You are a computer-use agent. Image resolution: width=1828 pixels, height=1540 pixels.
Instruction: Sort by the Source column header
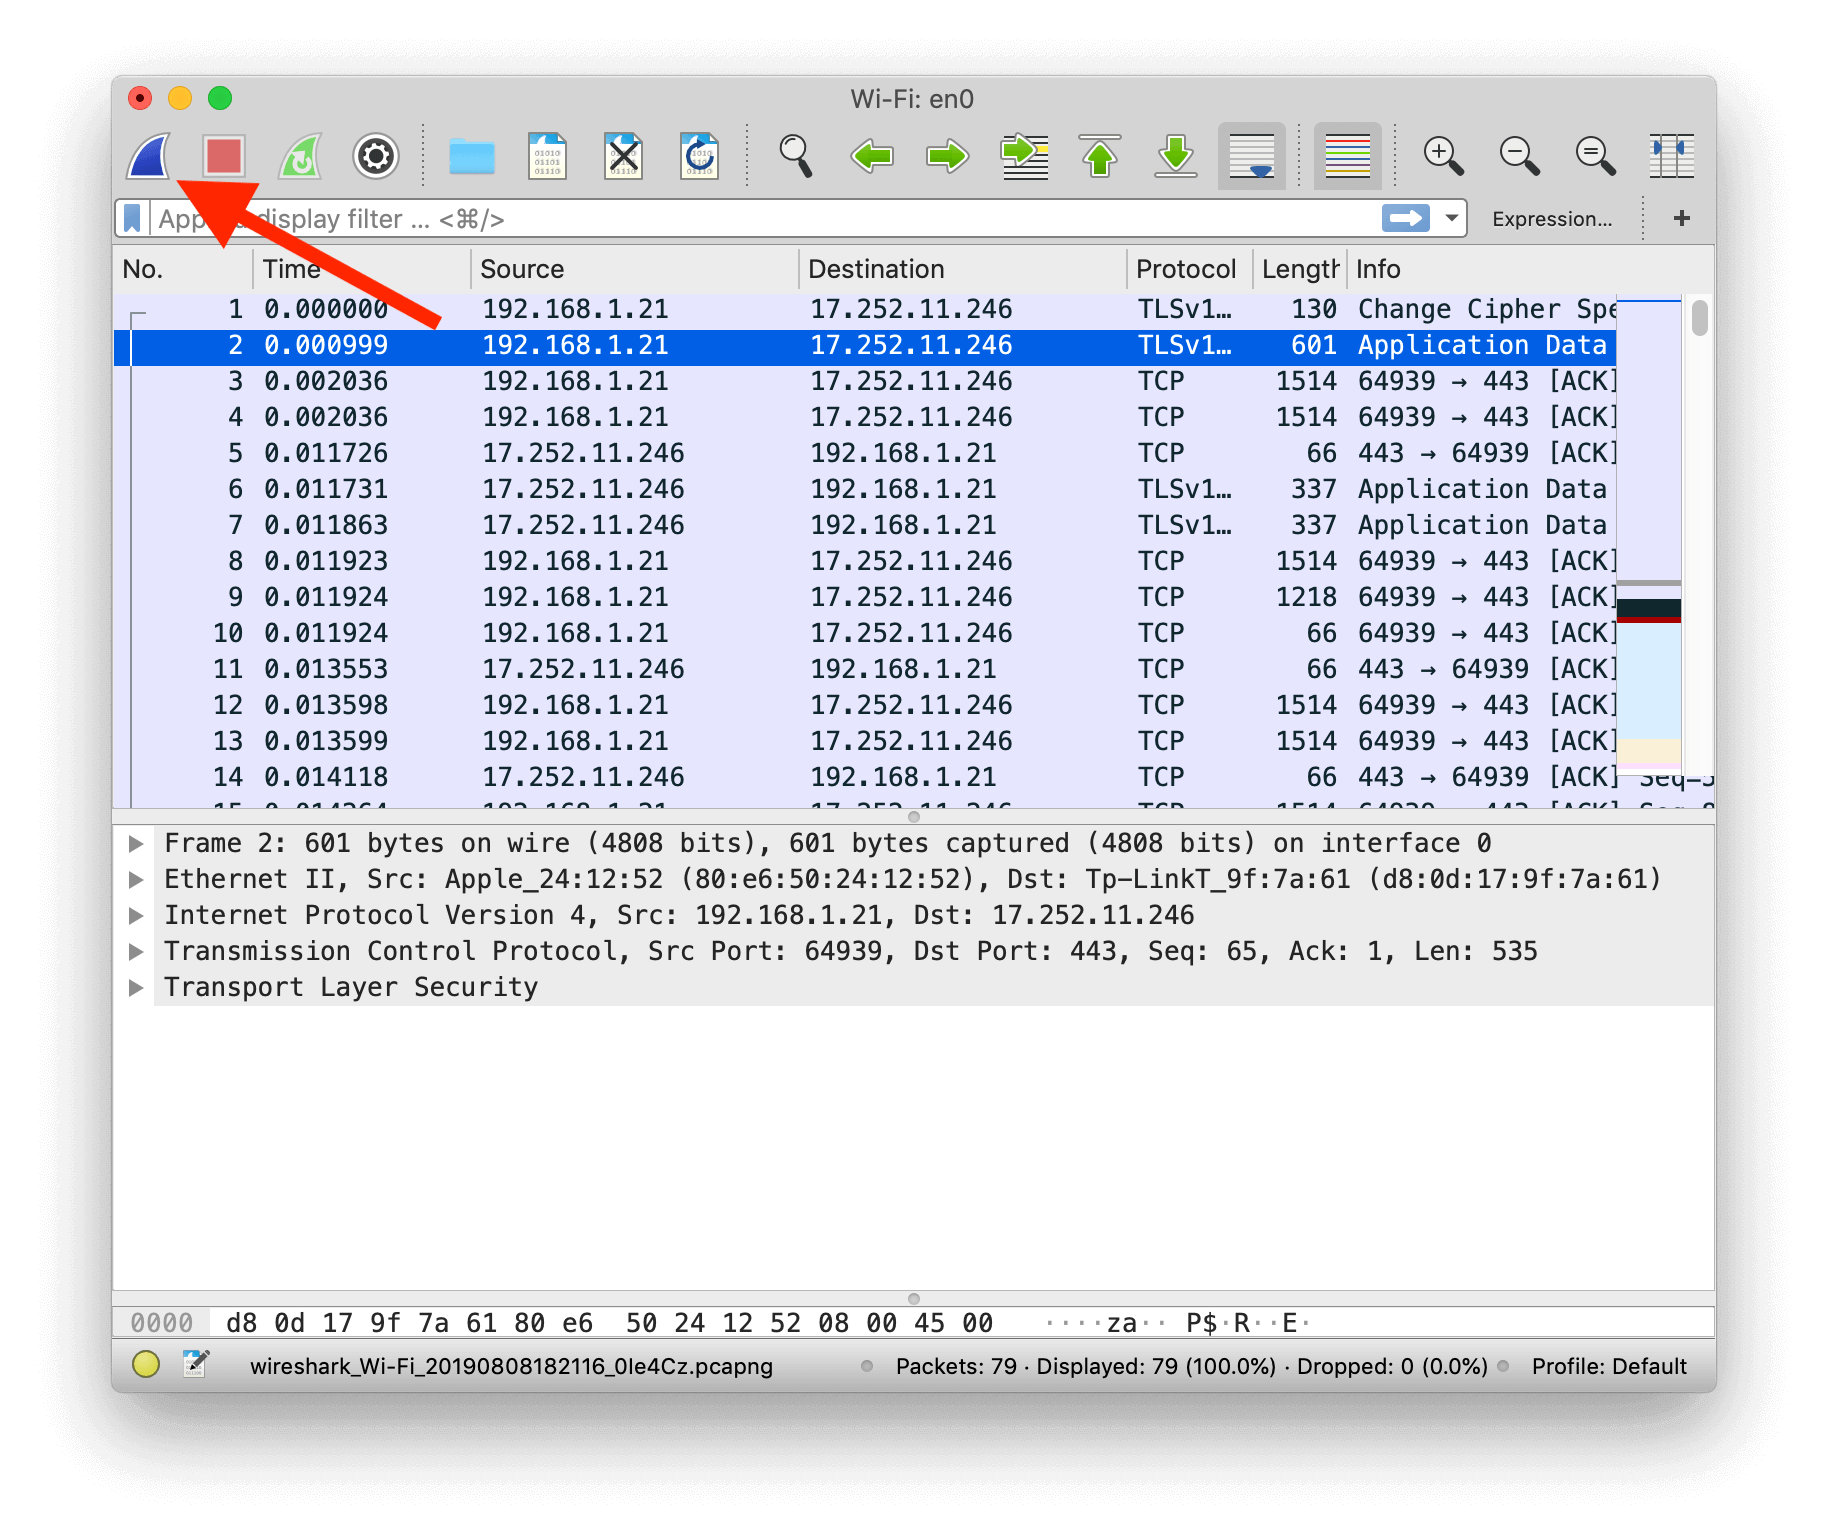click(634, 269)
